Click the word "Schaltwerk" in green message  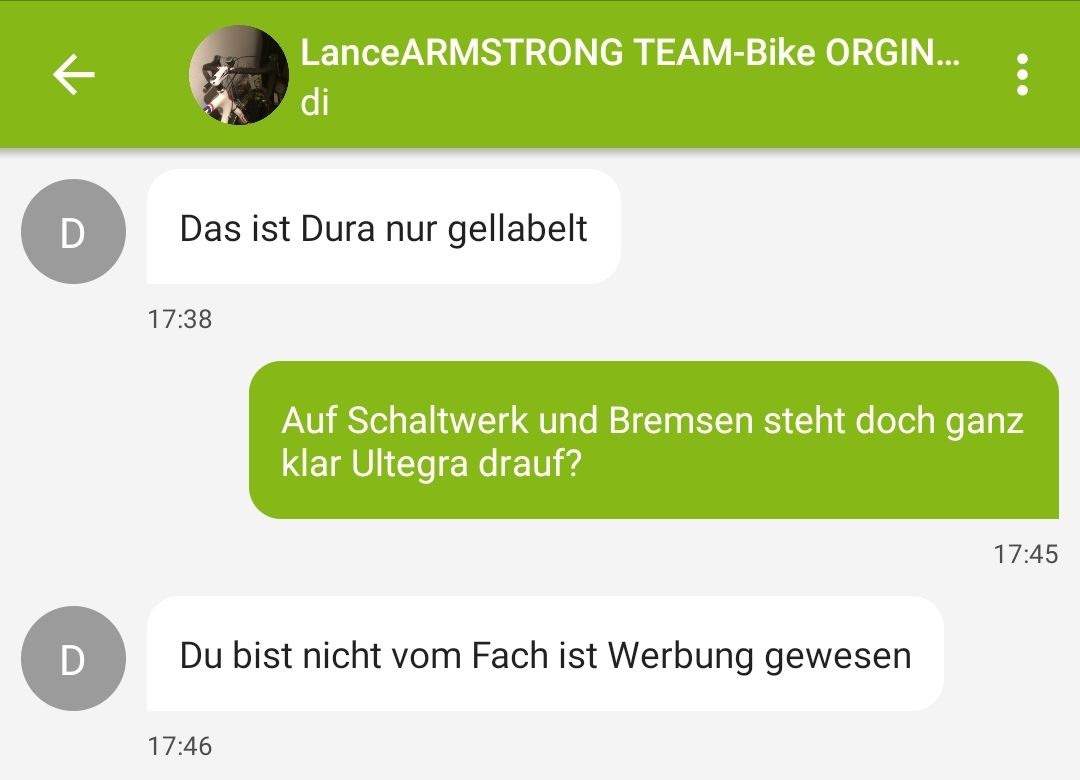[437, 420]
